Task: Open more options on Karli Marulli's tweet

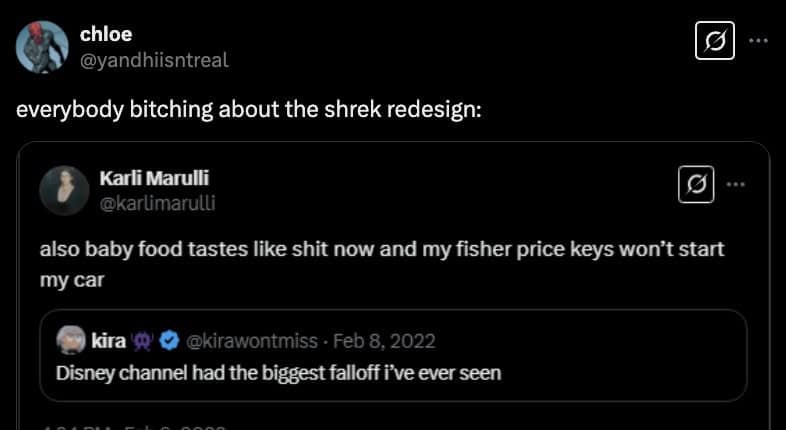Action: (736, 184)
